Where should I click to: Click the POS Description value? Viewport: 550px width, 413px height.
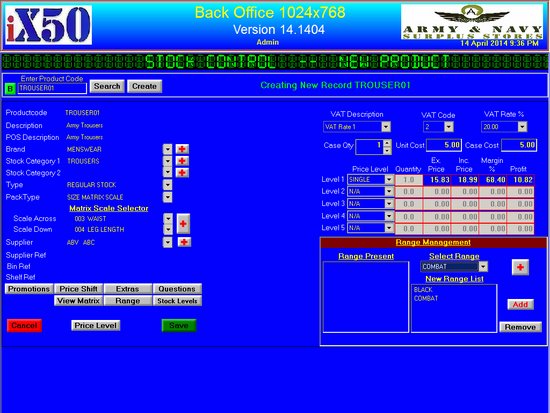point(85,137)
